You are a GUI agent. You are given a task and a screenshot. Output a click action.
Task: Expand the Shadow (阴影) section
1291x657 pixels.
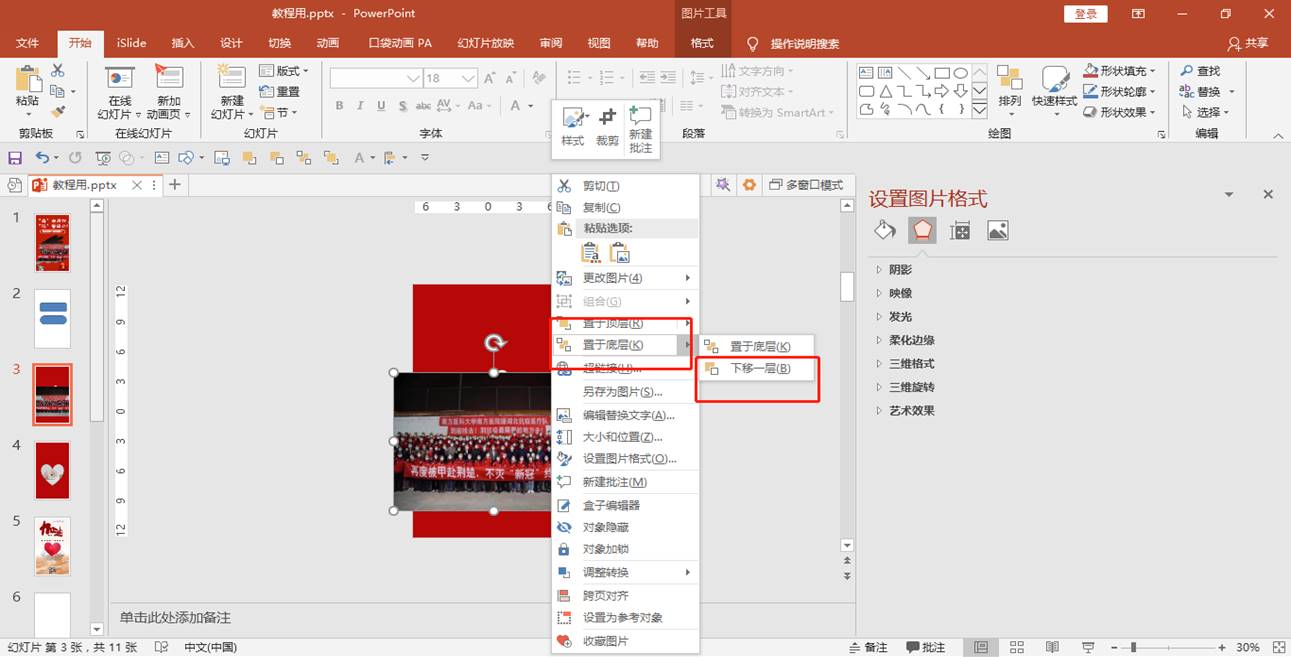pyautogui.click(x=900, y=270)
